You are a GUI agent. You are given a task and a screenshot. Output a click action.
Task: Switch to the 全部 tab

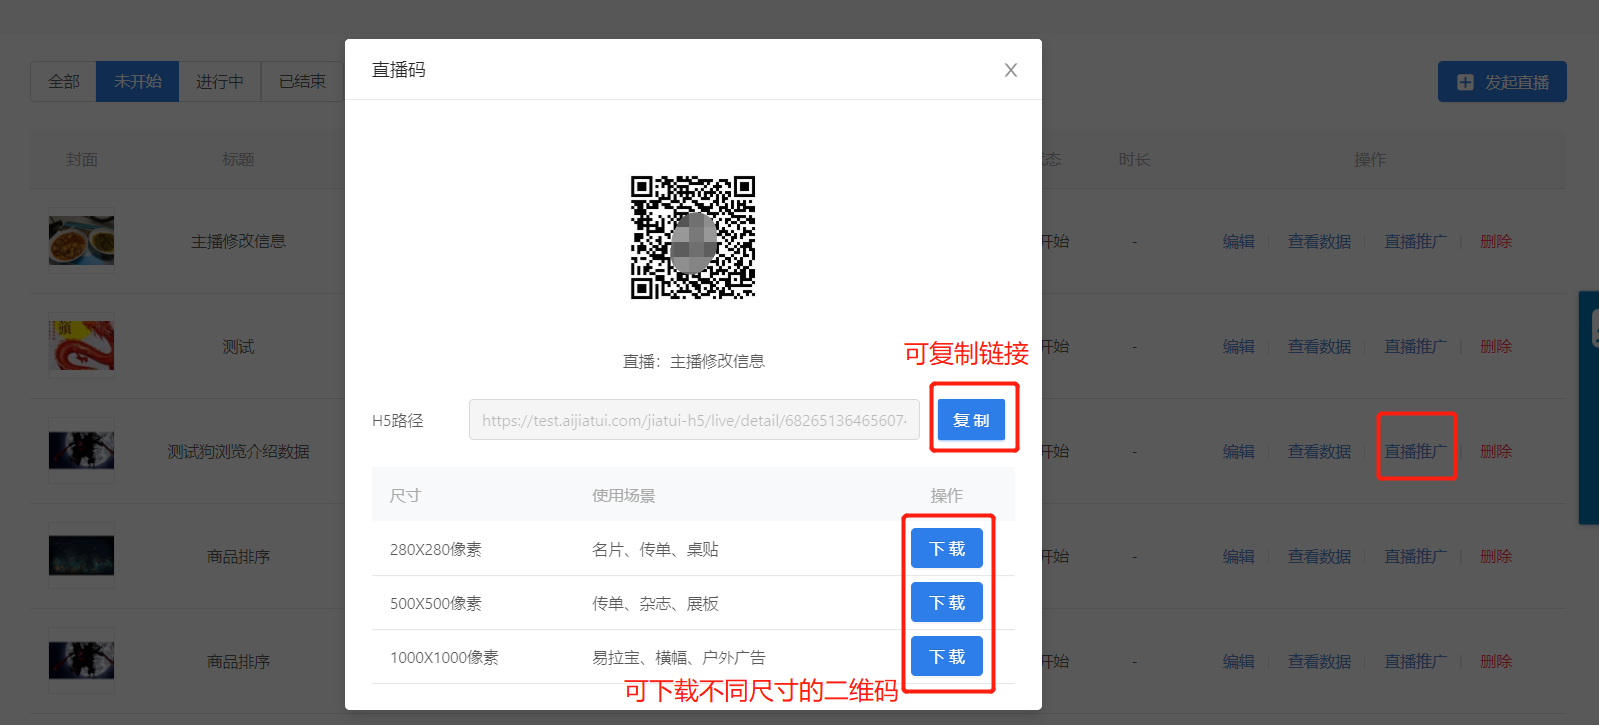tap(64, 81)
